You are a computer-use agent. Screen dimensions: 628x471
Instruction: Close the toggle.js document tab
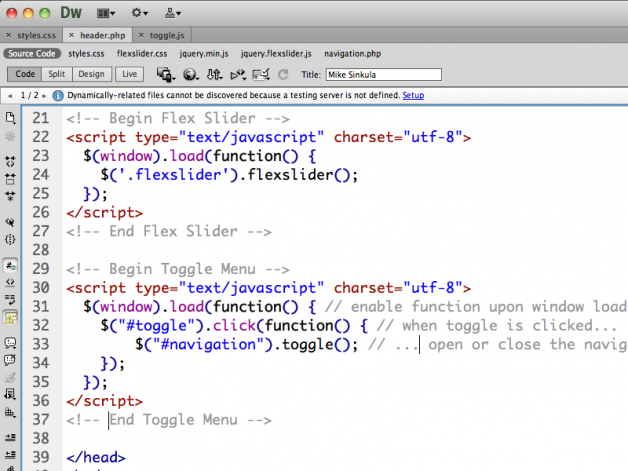click(x=141, y=35)
